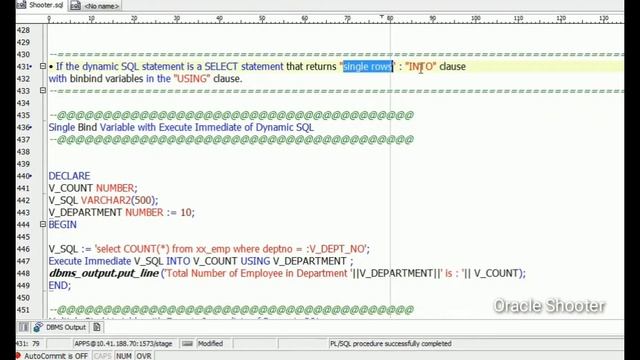Click the "INTO" word on line 431
This screenshot has height=360, width=640.
[421, 67]
